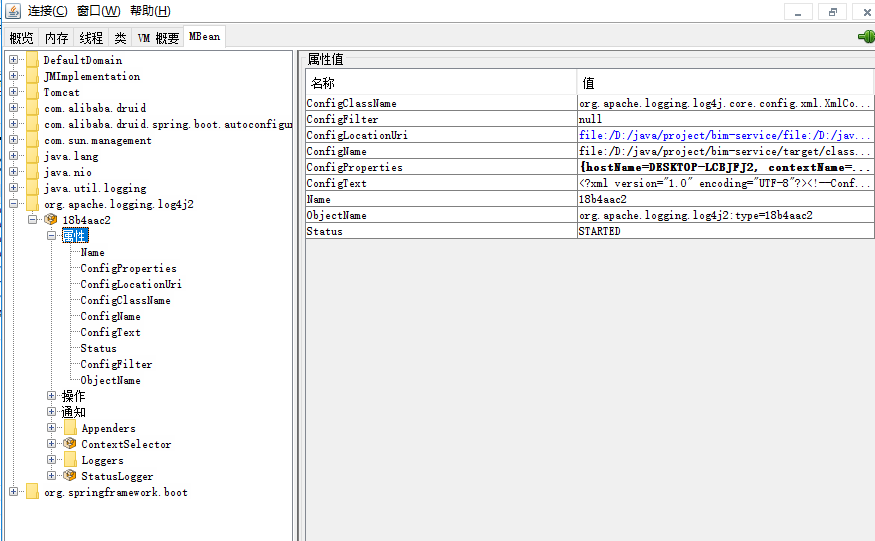Click the java.lang folder icon
This screenshot has height=541, width=875.
click(32, 156)
